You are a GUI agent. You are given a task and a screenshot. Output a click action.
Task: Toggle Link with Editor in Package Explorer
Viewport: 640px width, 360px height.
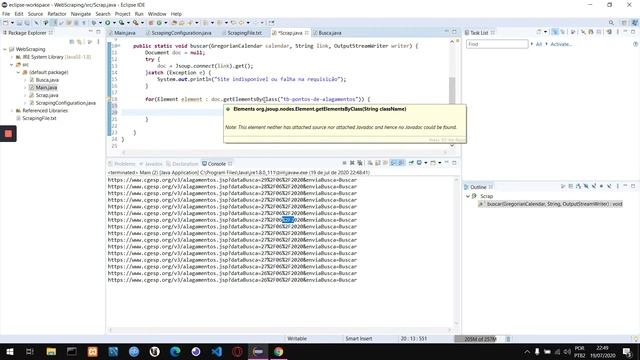click(x=79, y=42)
